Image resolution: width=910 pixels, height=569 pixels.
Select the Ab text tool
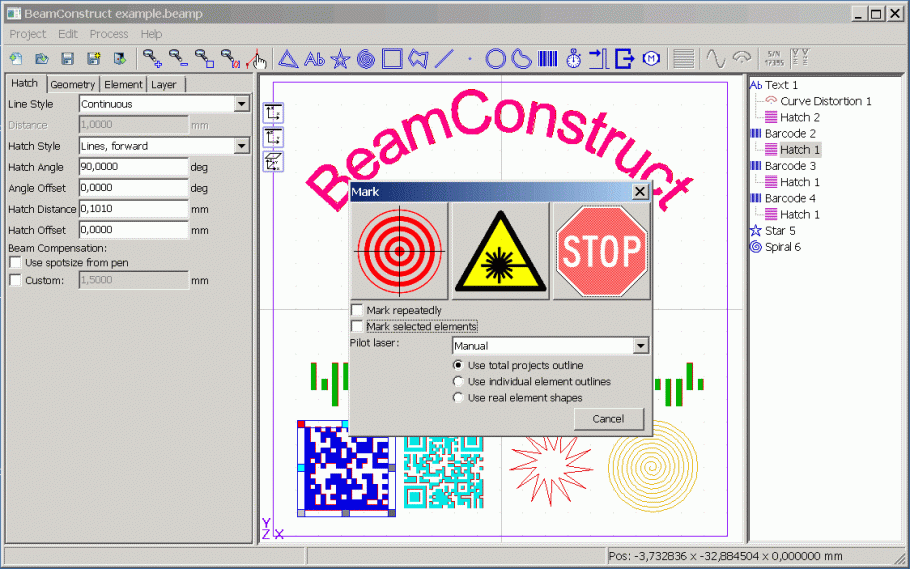pyautogui.click(x=314, y=59)
